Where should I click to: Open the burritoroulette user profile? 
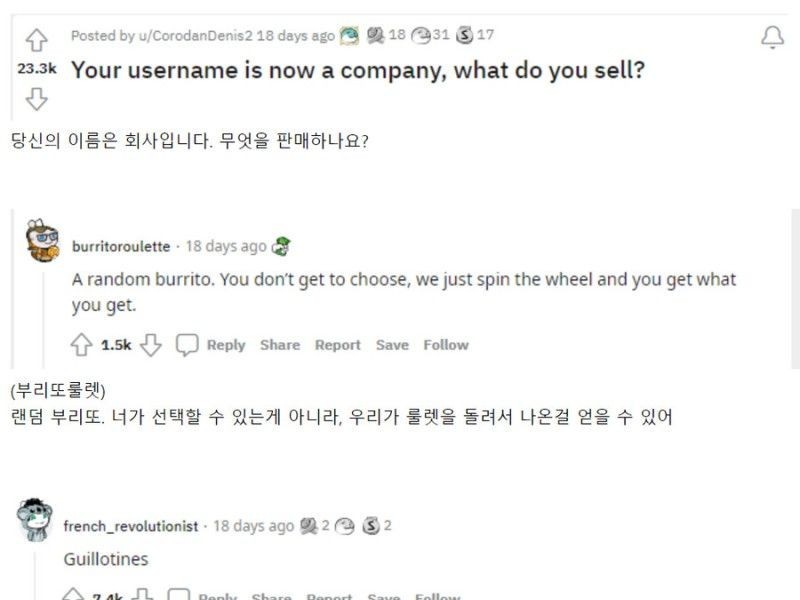[121, 246]
